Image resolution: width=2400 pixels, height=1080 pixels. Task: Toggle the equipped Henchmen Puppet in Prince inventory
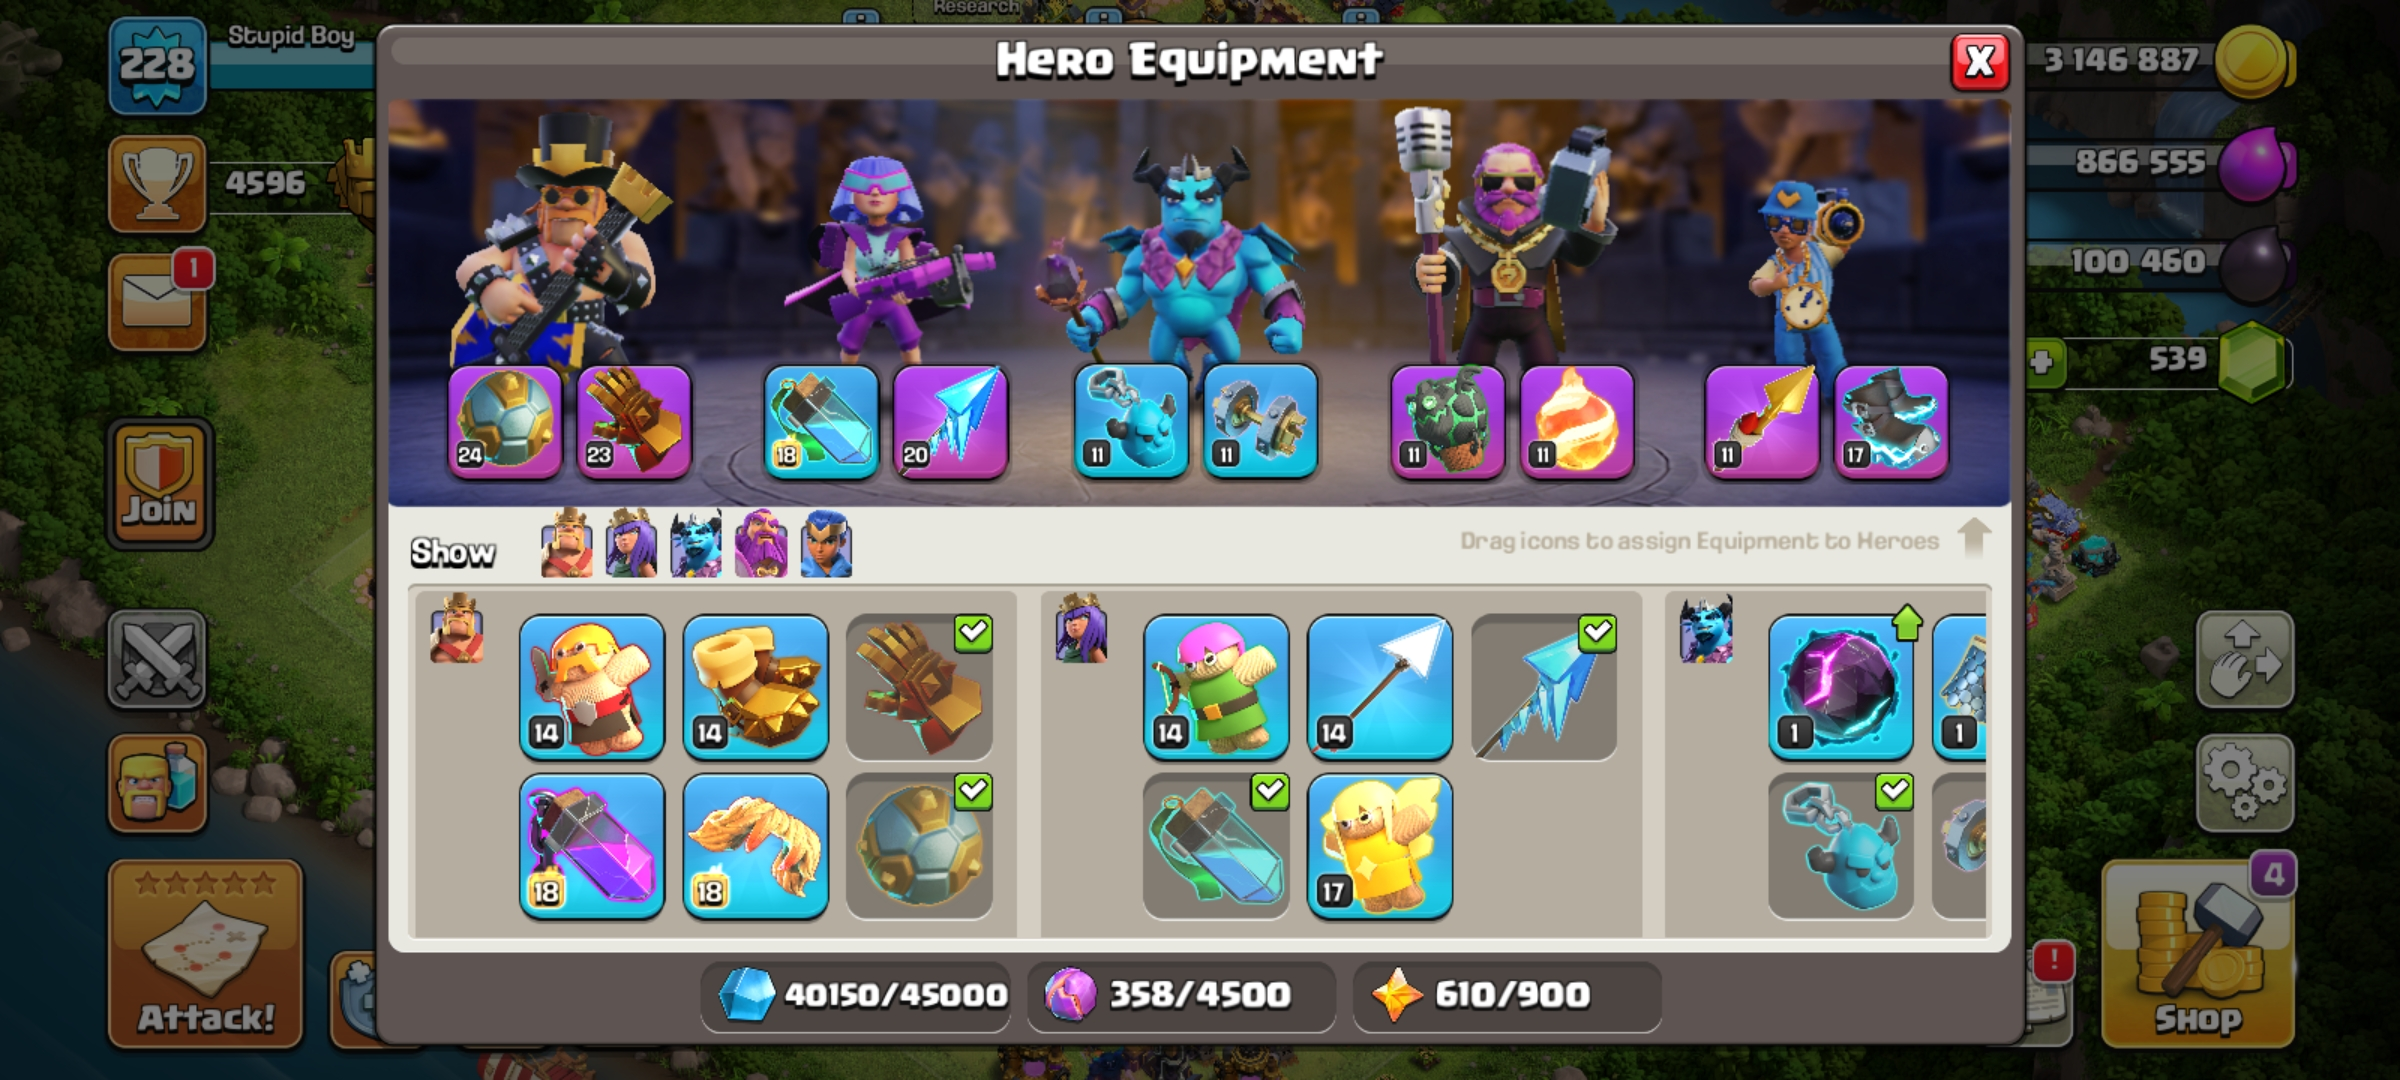pos(1841,846)
